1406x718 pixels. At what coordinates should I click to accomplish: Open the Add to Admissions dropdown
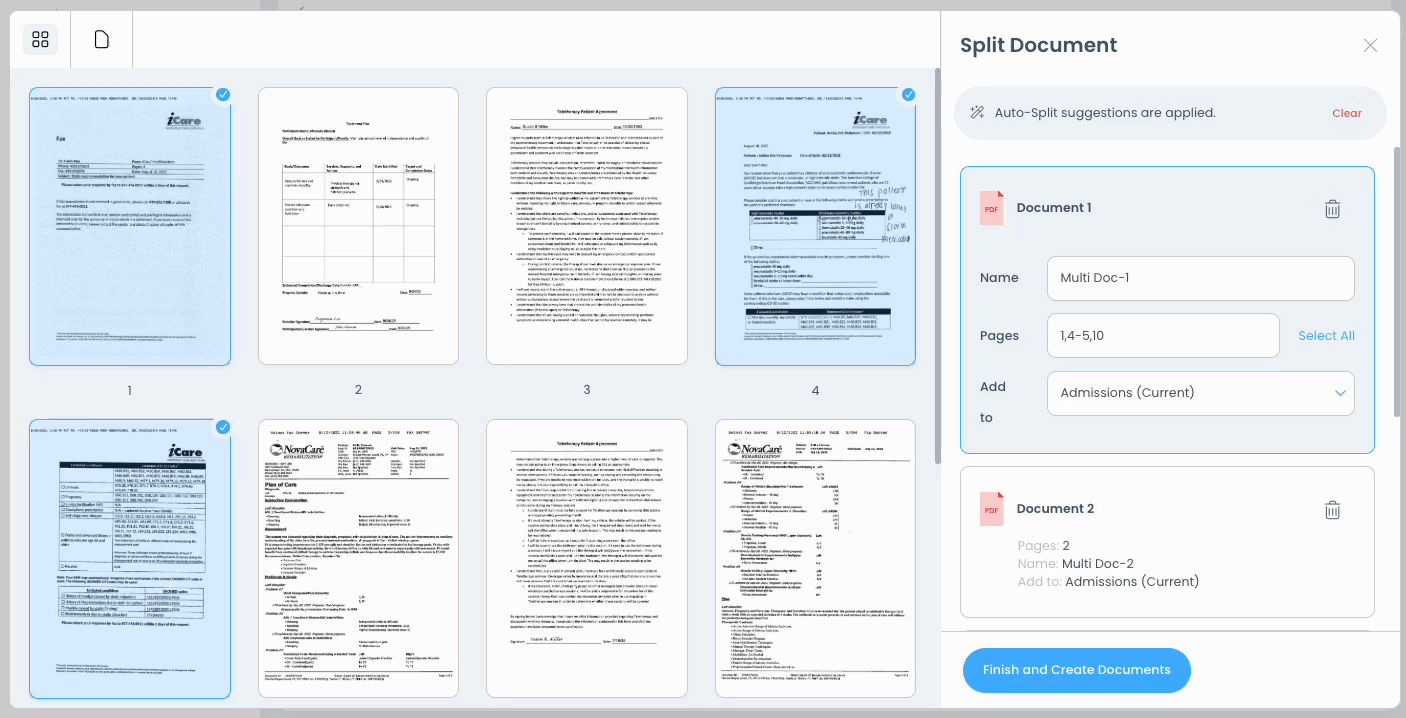tap(1200, 393)
